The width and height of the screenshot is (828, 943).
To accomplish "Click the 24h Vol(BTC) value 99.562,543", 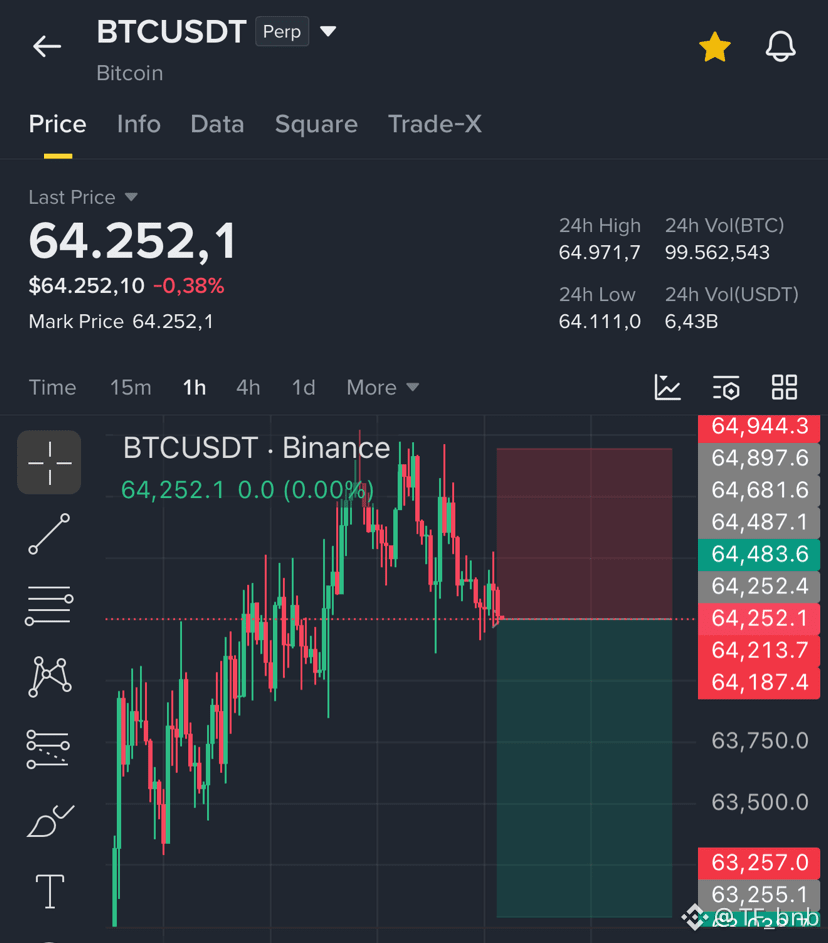I will (717, 253).
